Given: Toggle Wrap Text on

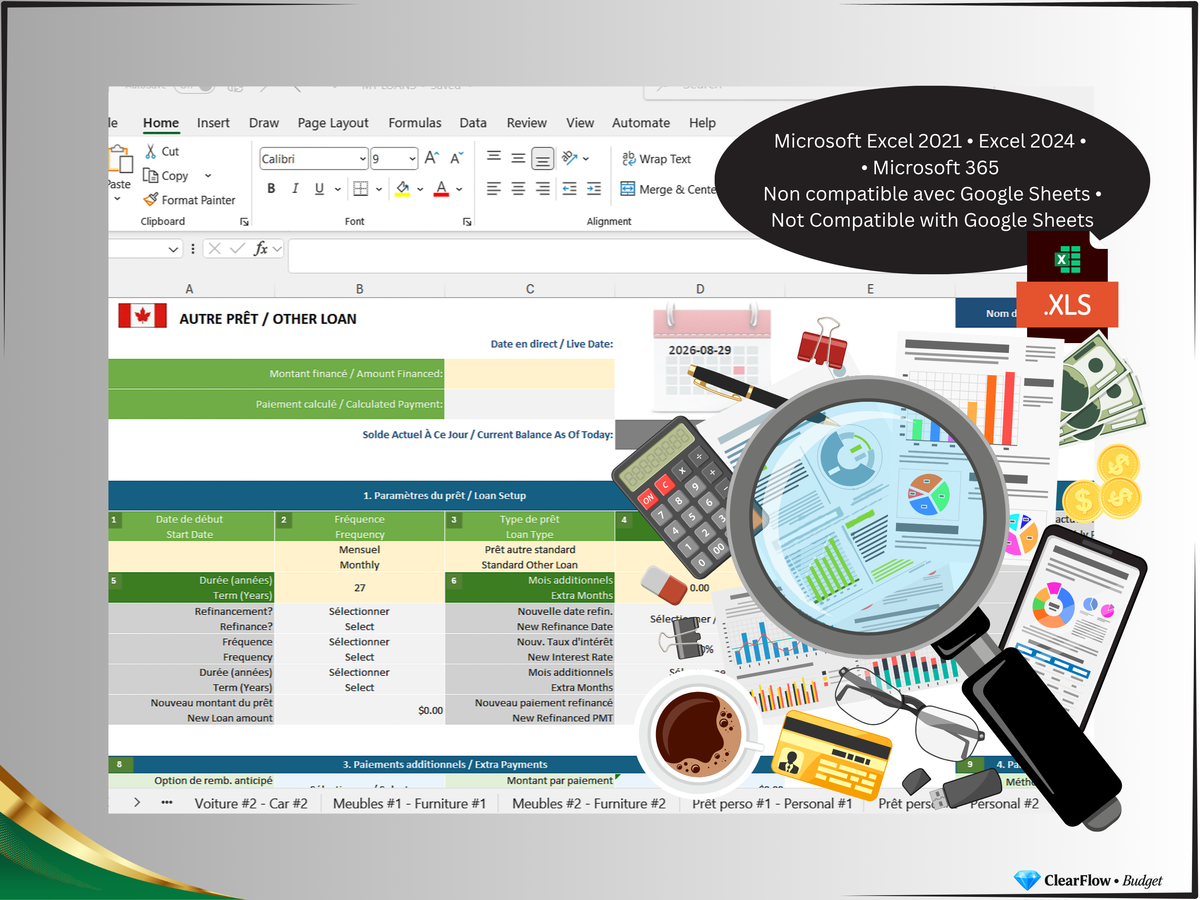Looking at the screenshot, I should point(656,159).
